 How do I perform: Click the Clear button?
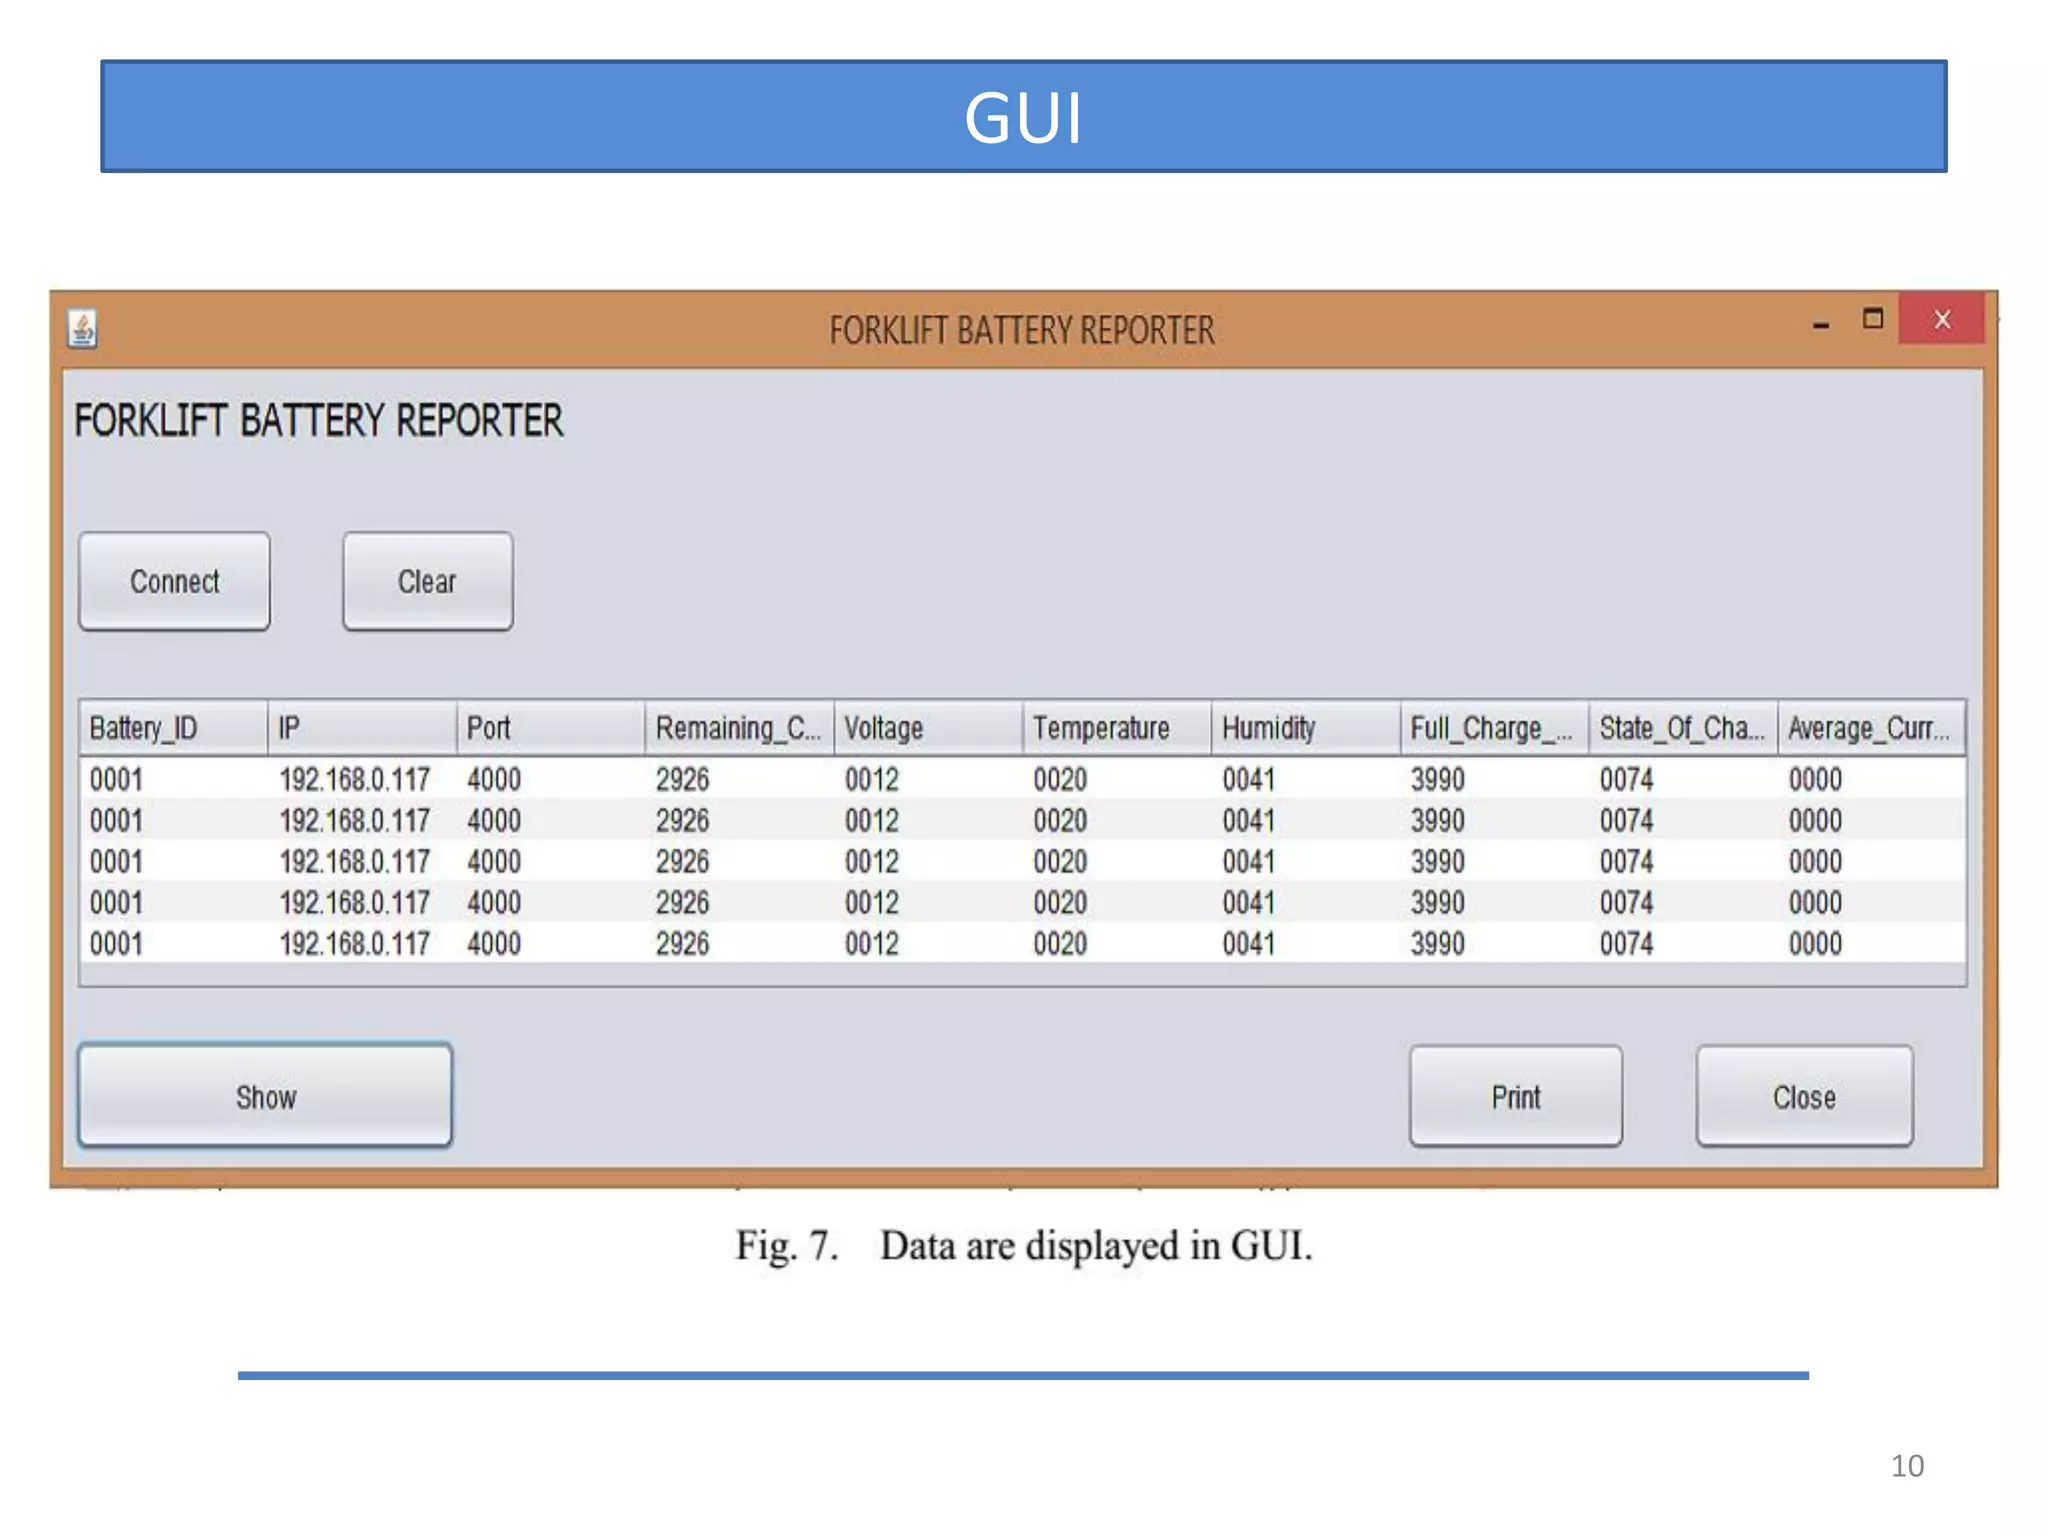click(428, 581)
